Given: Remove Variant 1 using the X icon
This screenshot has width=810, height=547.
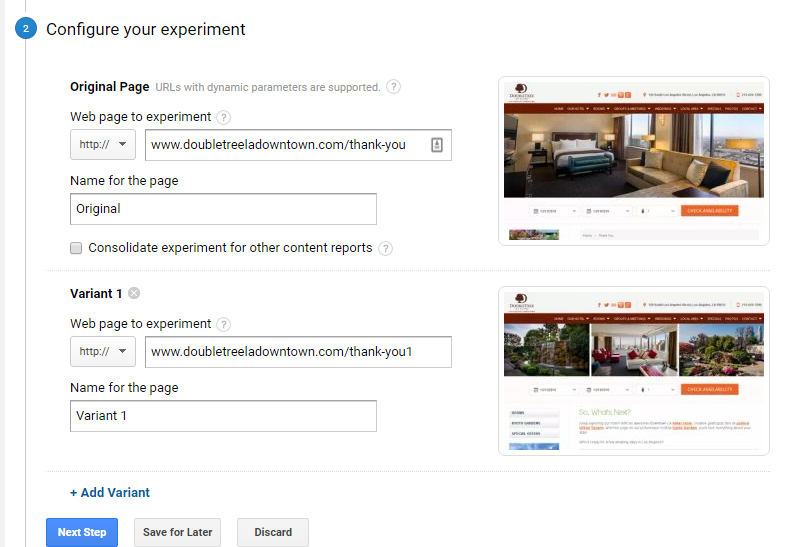Looking at the screenshot, I should pyautogui.click(x=134, y=293).
